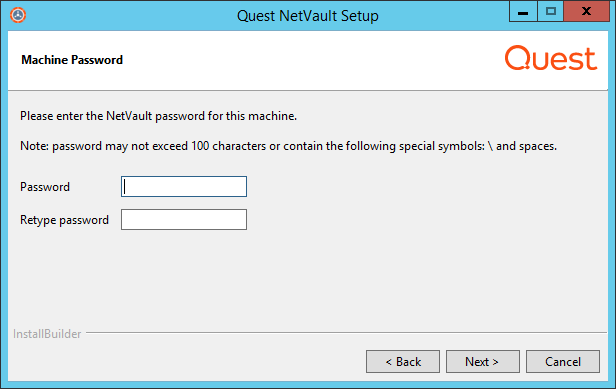
Task: Click the Quest NetVault Setup title text
Action: click(308, 16)
